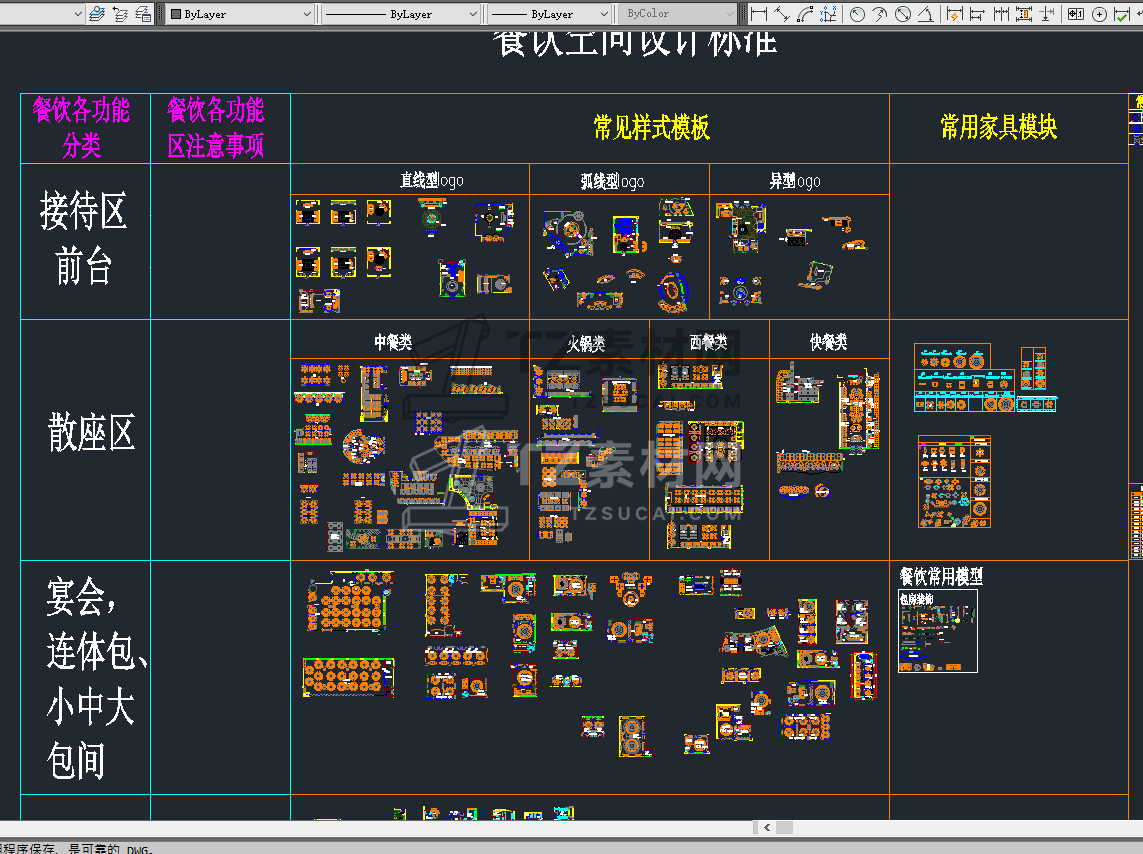Open the ByLayer color control dropdown

[x=241, y=13]
